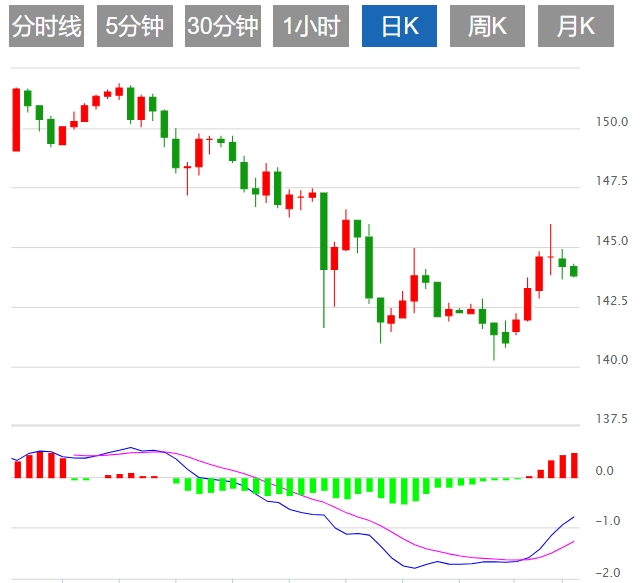The image size is (640, 583).
Task: Click the active 日K tab
Action: click(399, 26)
